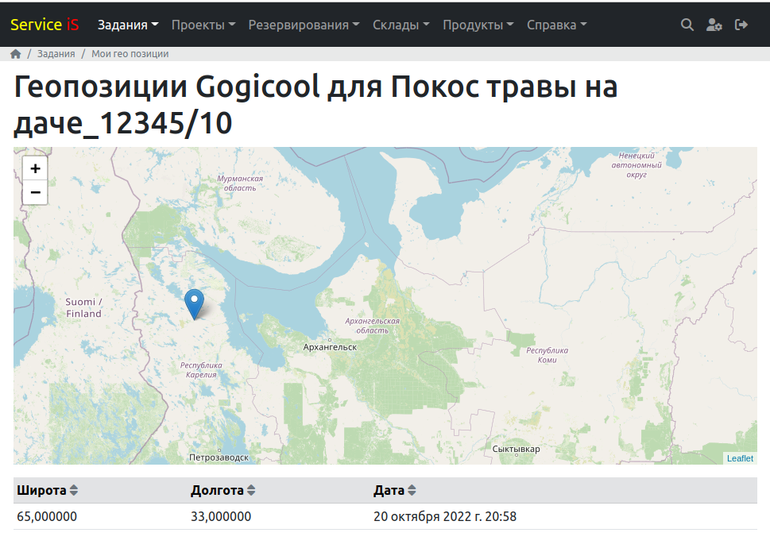The width and height of the screenshot is (770, 552).
Task: Select longitude value 33,000000
Action: pos(221,516)
